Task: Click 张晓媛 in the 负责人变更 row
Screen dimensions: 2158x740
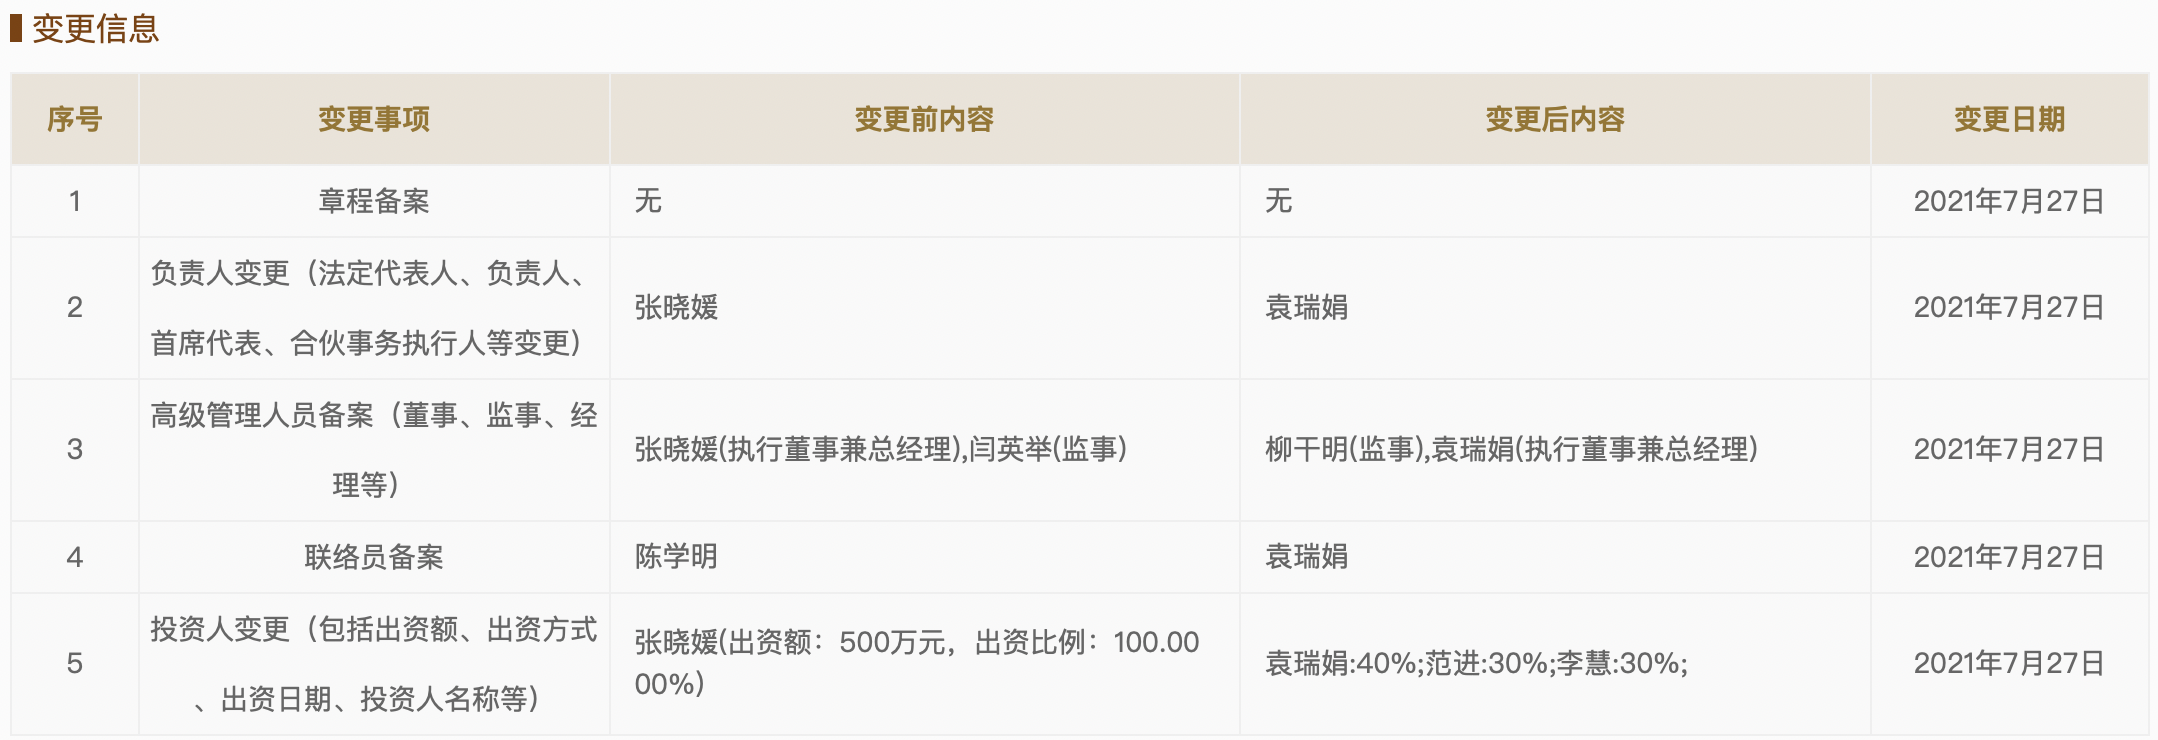Action: click(677, 308)
